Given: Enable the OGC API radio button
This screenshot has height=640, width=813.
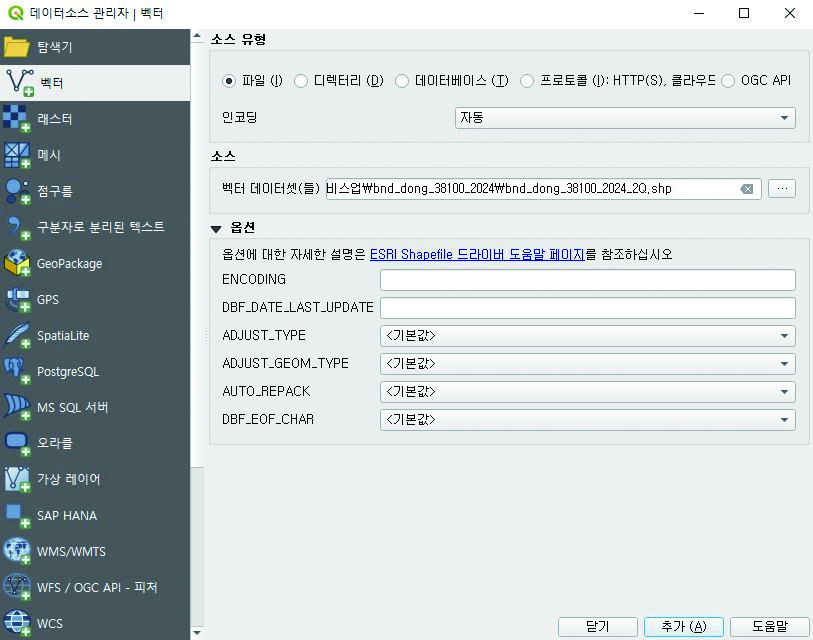Looking at the screenshot, I should click(728, 81).
